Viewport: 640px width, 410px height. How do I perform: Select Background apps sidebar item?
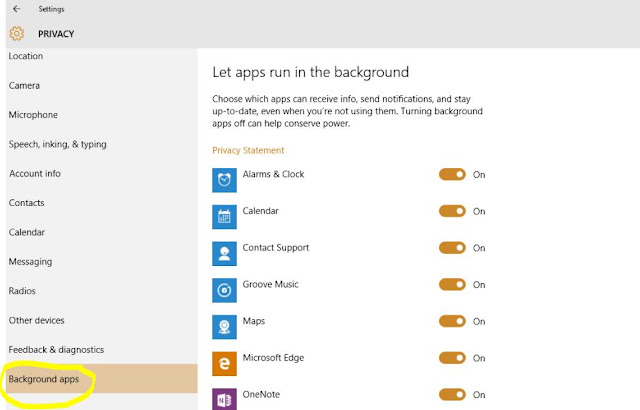point(101,379)
